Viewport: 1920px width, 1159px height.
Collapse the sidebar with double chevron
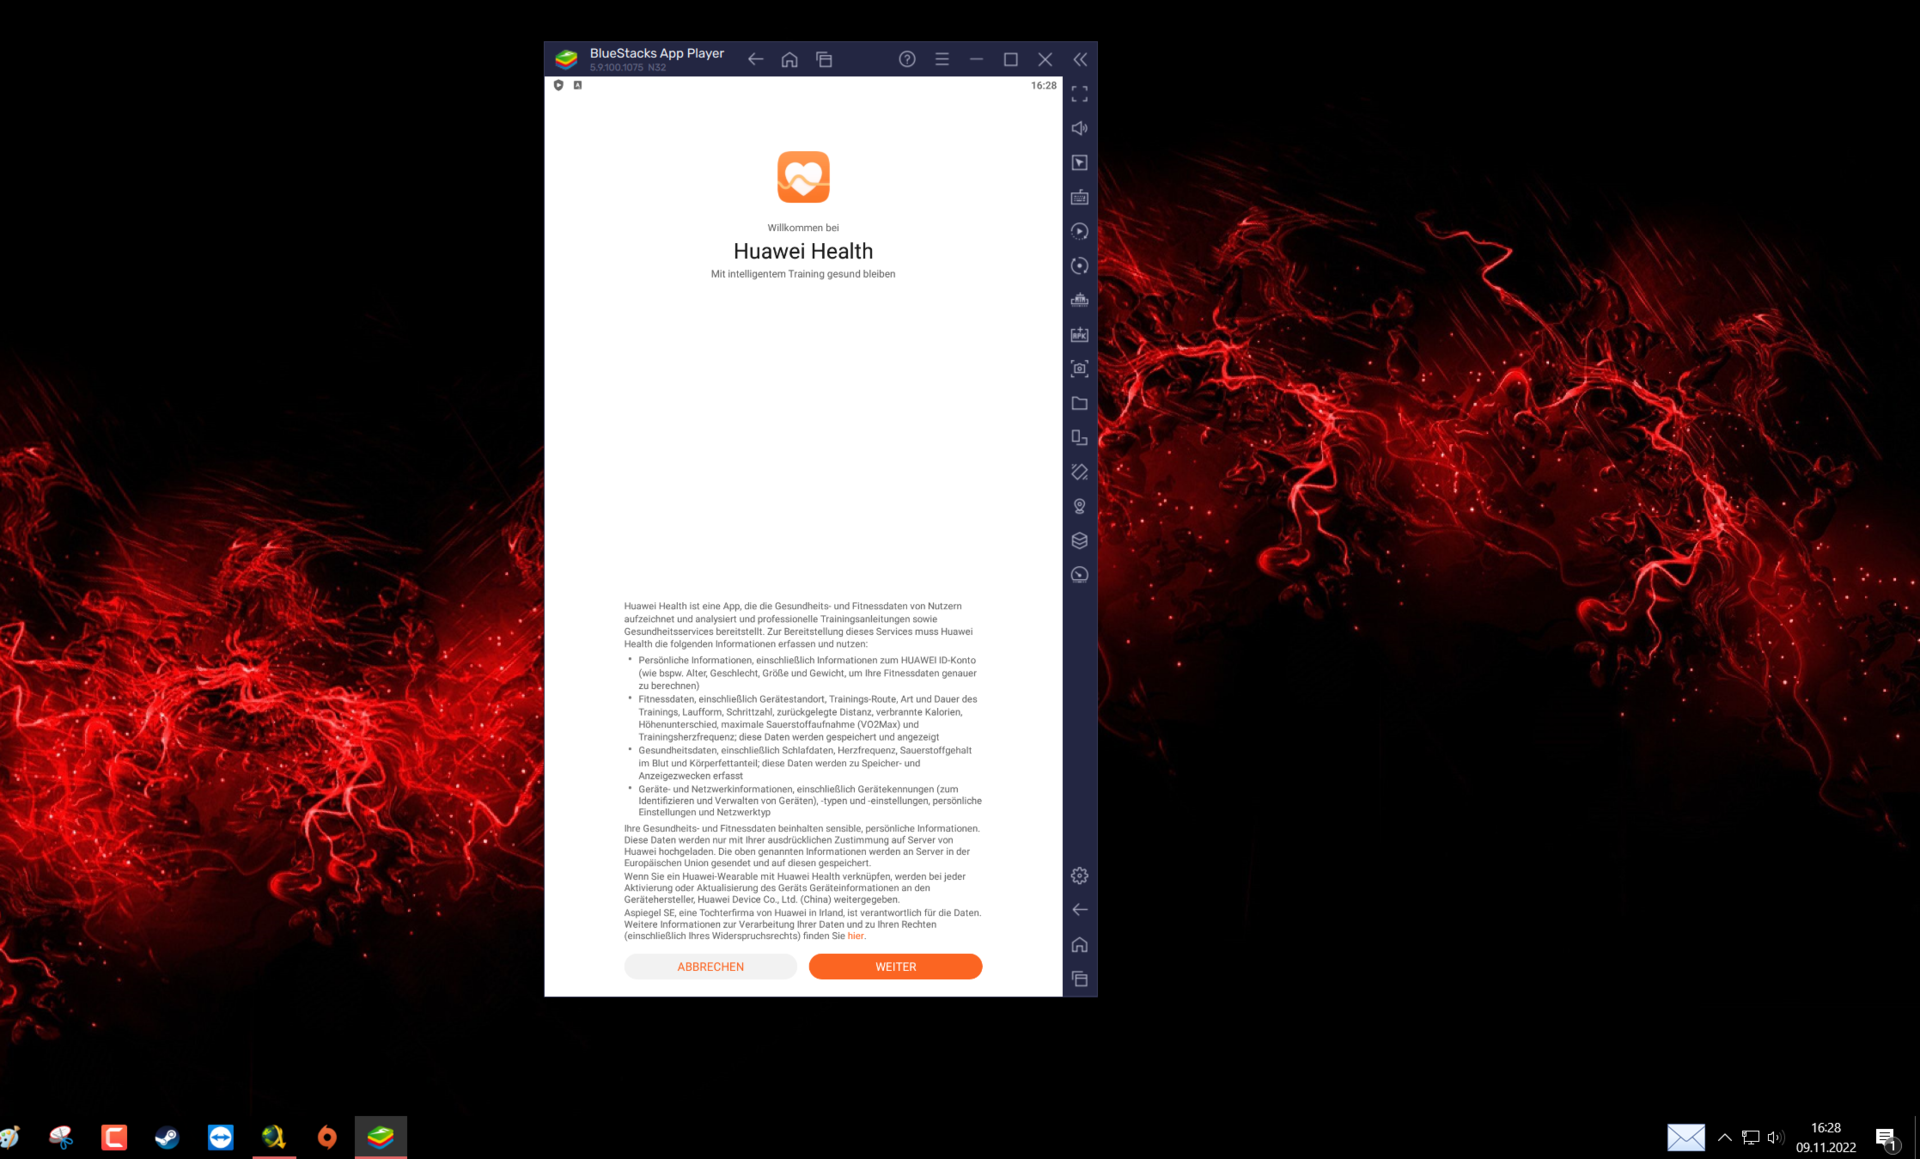click(1080, 60)
